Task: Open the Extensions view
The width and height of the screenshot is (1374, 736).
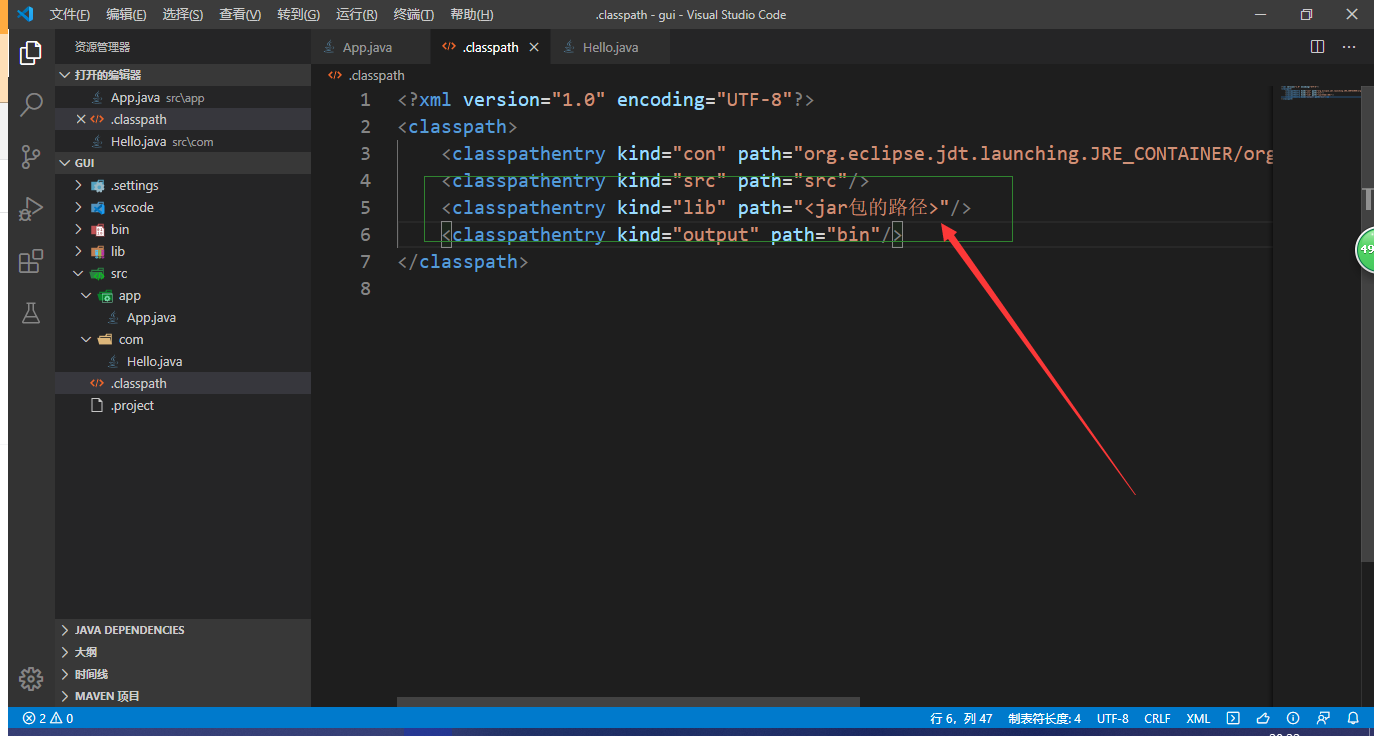Action: pyautogui.click(x=30, y=261)
